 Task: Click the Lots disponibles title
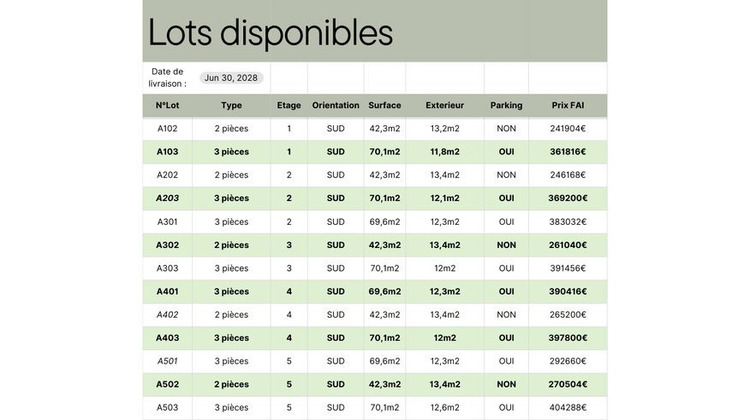[x=270, y=32]
